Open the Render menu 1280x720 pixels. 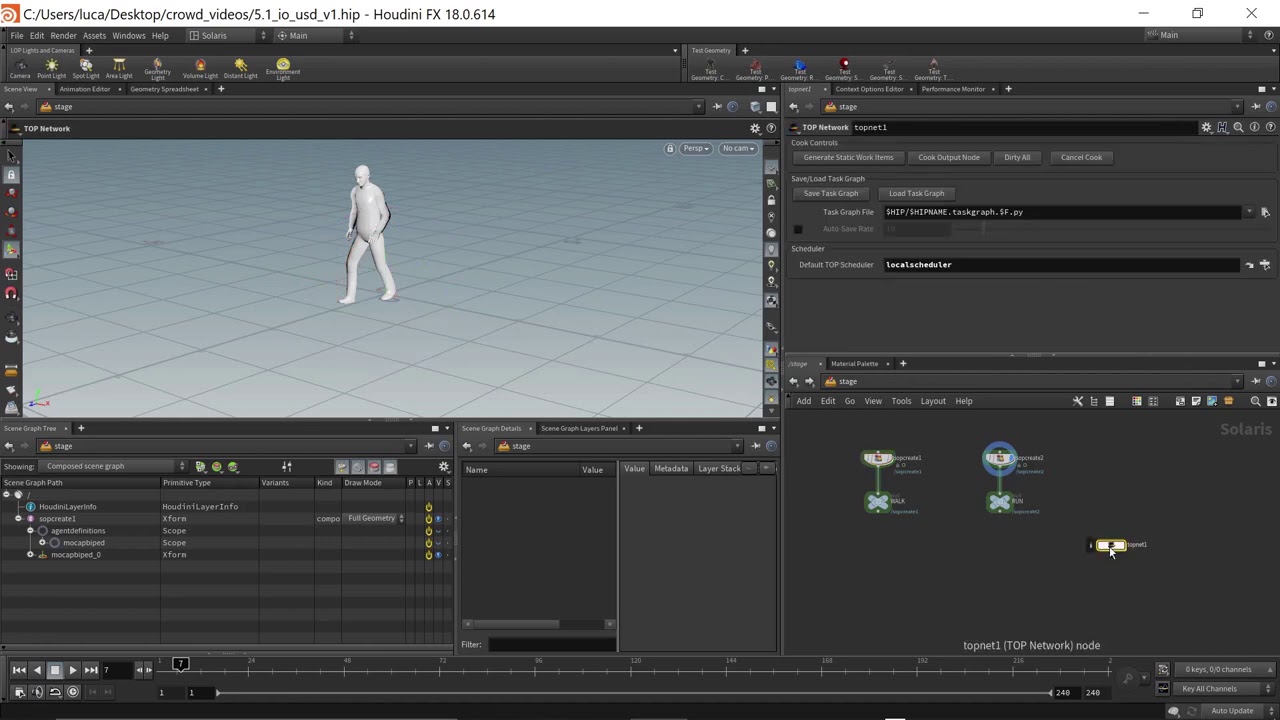[63, 35]
